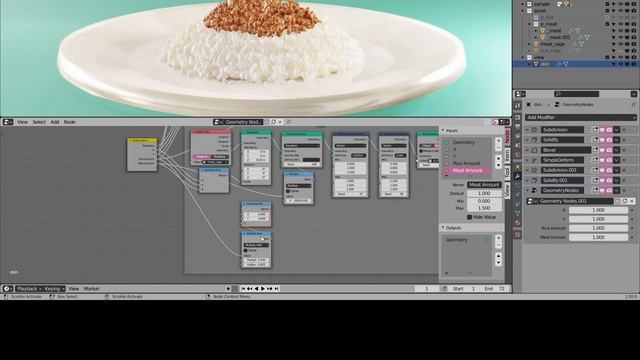Toggle render display of the Solidify modifier
Viewport: 640px width, 360px height.
[x=609, y=140]
